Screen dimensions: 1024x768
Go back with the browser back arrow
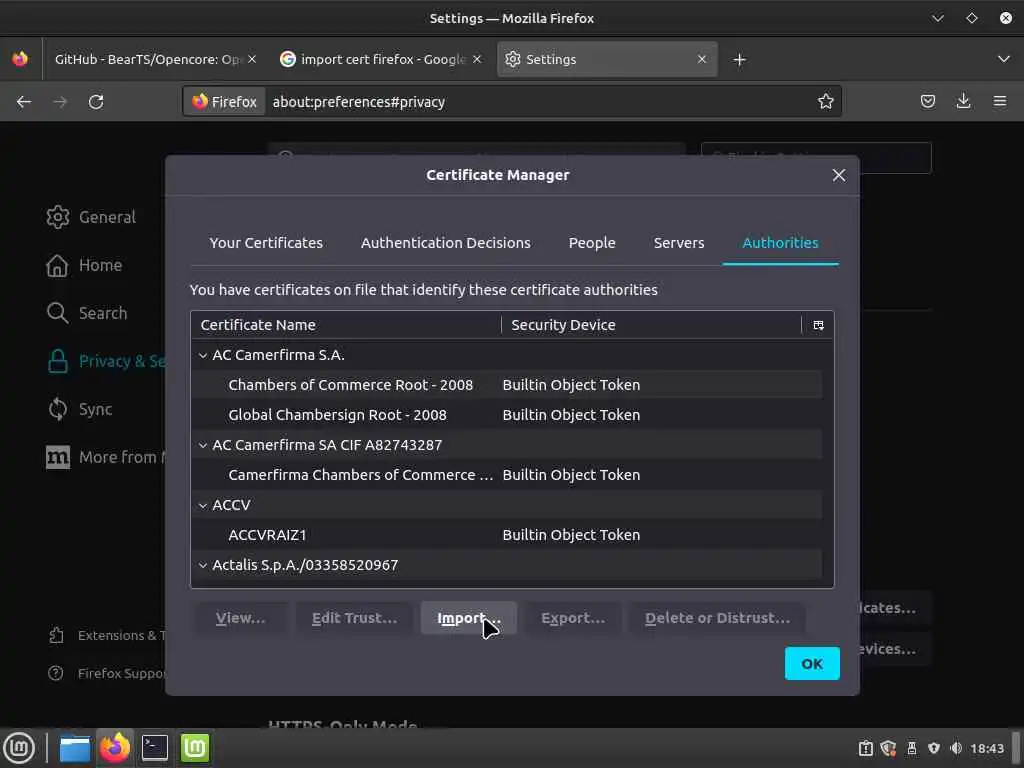tap(24, 102)
